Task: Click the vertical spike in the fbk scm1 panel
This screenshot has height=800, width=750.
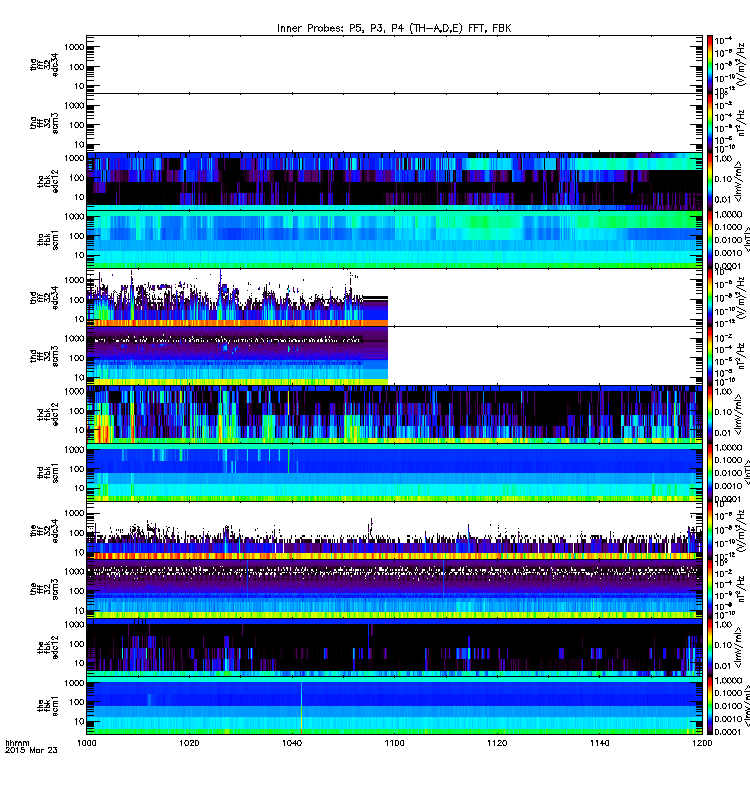Action: point(302,707)
